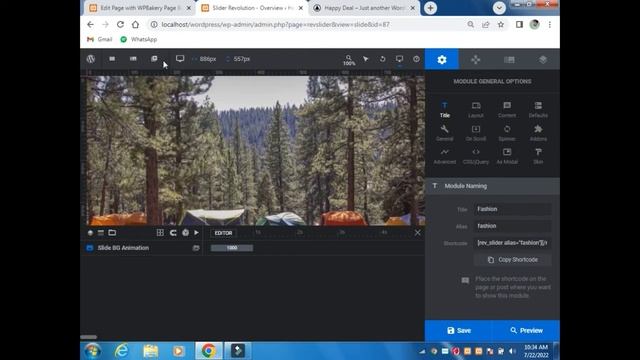Select the Slide BG Animation row
Image resolution: width=640 pixels, height=360 pixels.
pos(143,248)
